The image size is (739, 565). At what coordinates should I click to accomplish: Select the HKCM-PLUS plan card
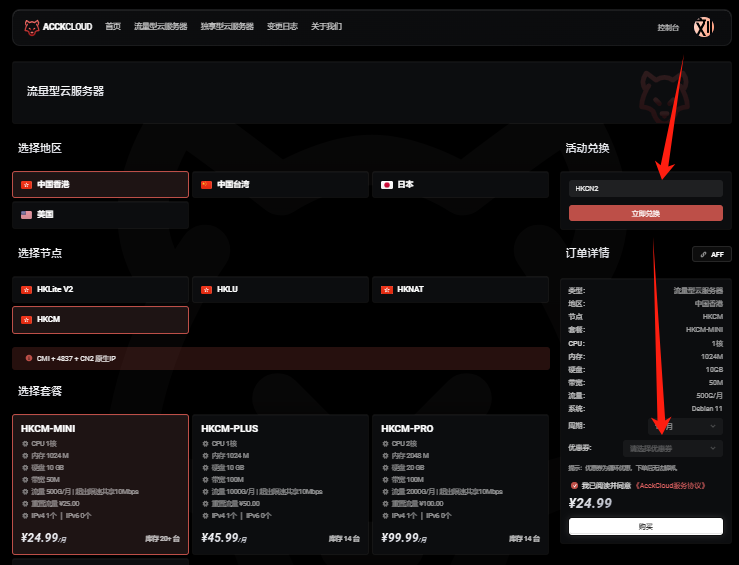coord(280,484)
